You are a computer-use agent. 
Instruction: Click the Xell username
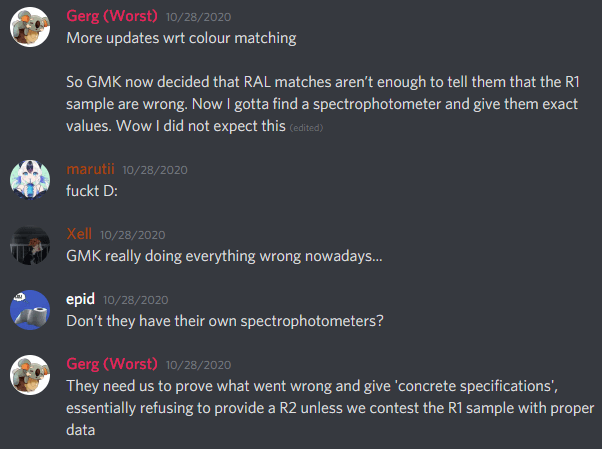79,234
